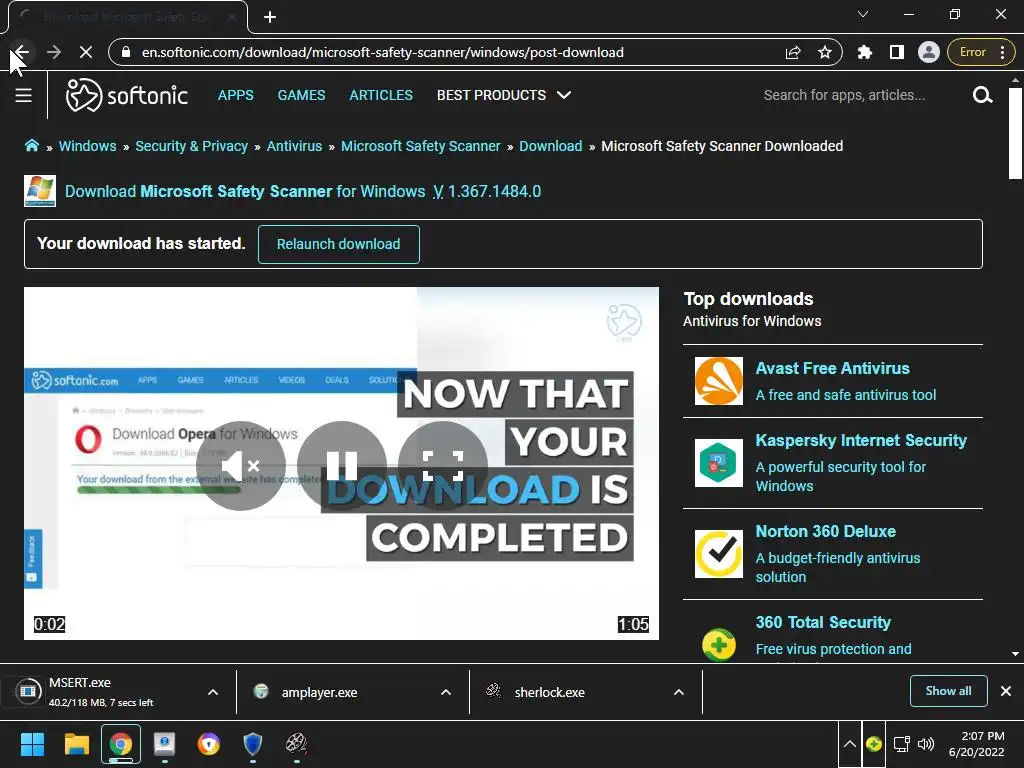
Task: Unmute the video with the speaker icon
Action: (x=241, y=466)
